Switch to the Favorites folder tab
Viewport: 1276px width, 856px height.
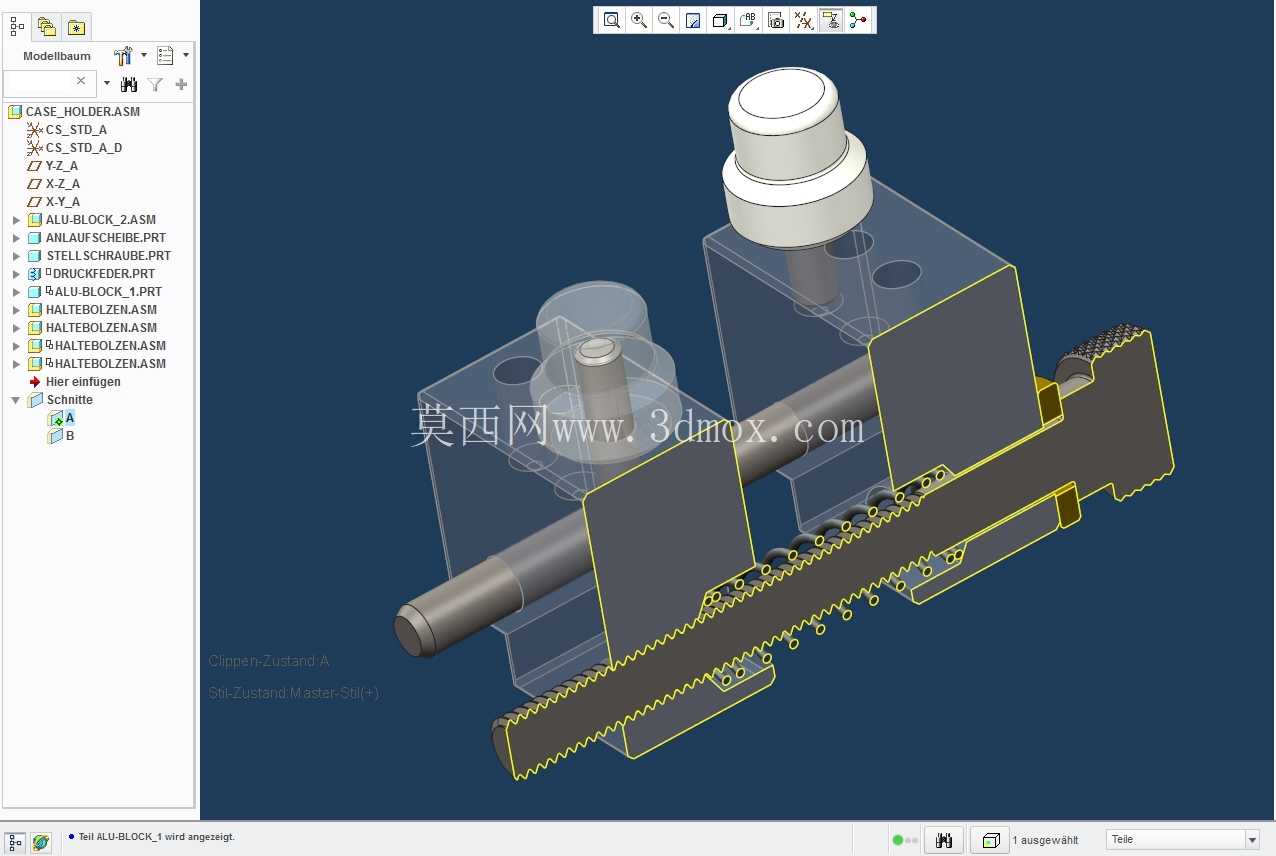click(76, 27)
